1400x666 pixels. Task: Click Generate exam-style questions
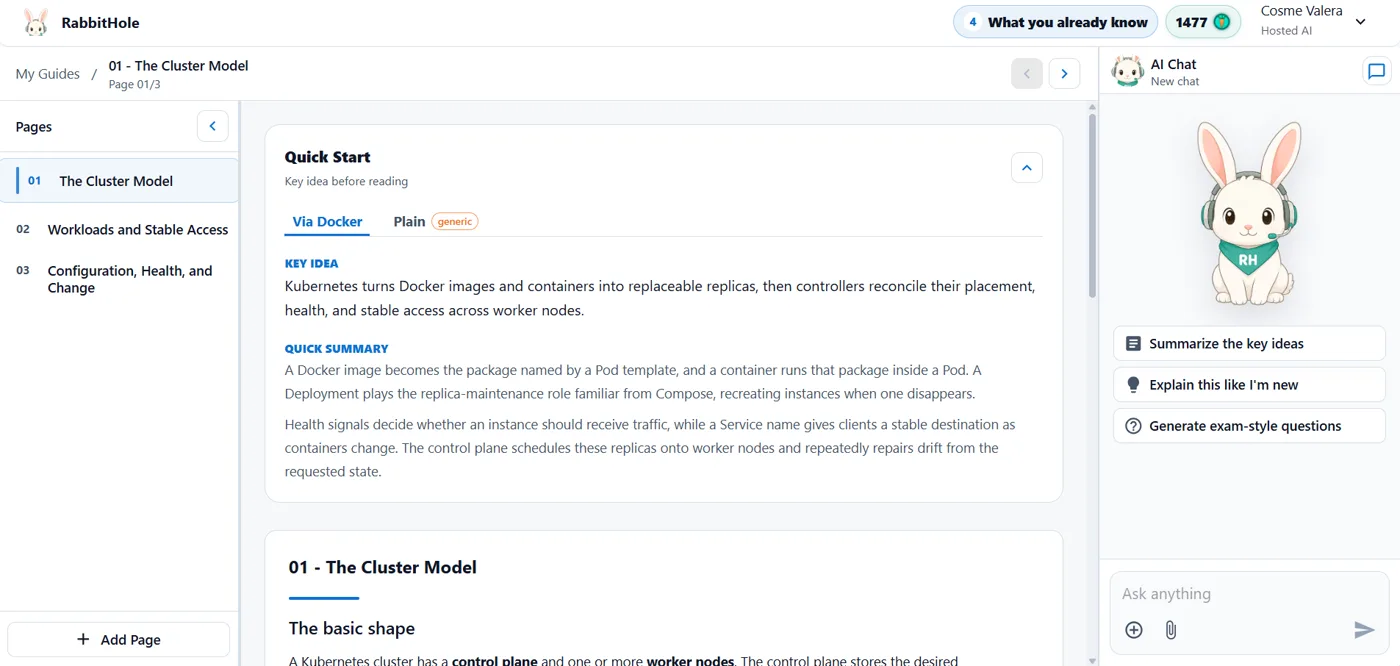coord(1249,425)
